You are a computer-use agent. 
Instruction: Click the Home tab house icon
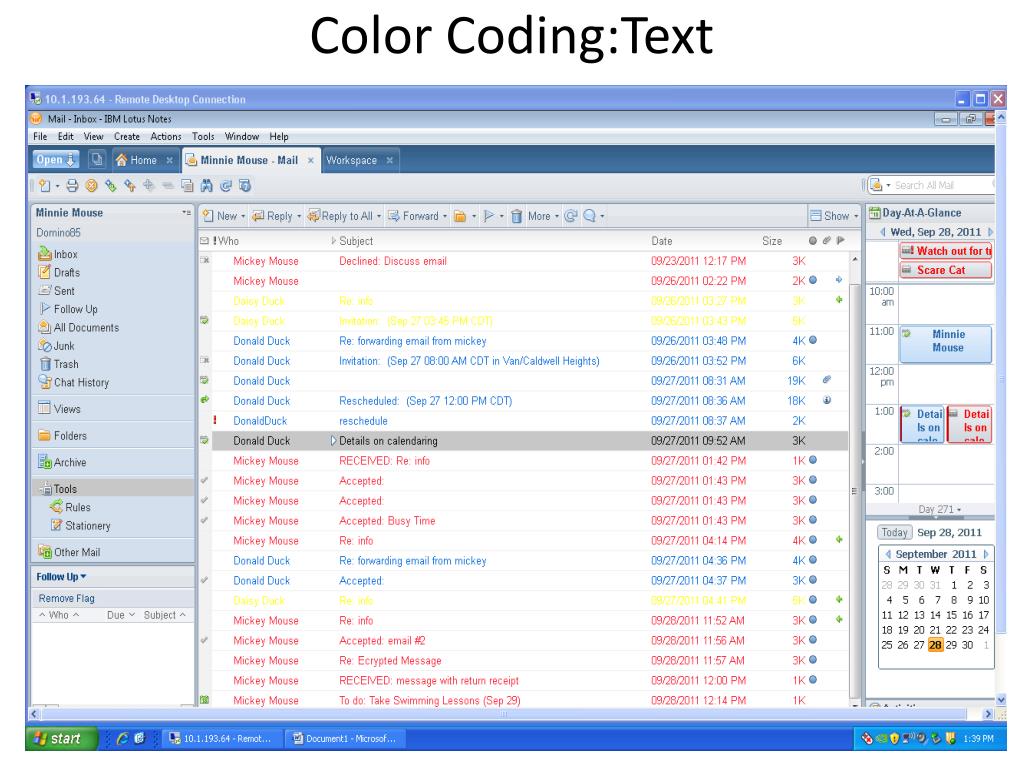click(121, 160)
